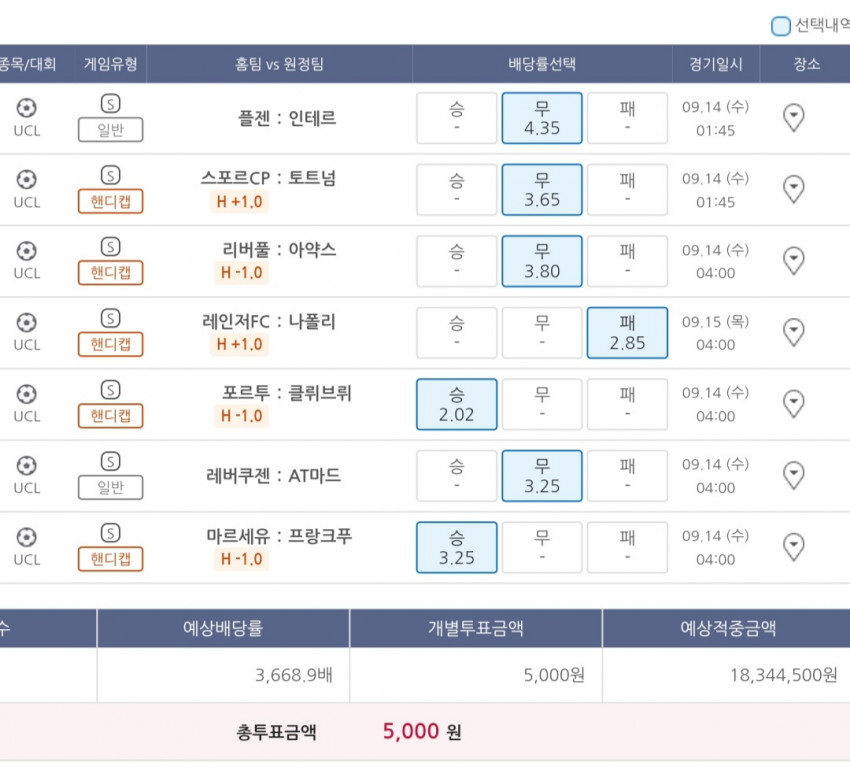Show venue pin for 마르세유 vs 프랑크푸
Image resolution: width=850 pixels, height=777 pixels.
coord(794,547)
